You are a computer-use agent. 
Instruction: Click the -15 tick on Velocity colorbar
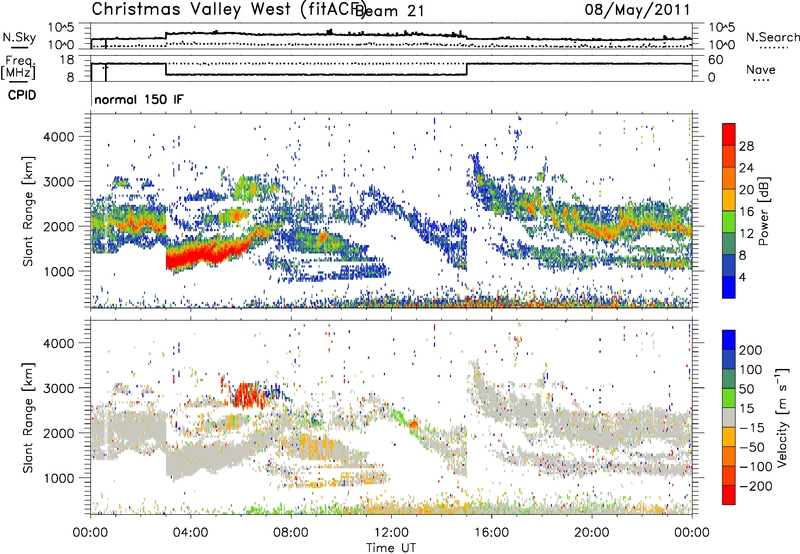click(x=751, y=427)
